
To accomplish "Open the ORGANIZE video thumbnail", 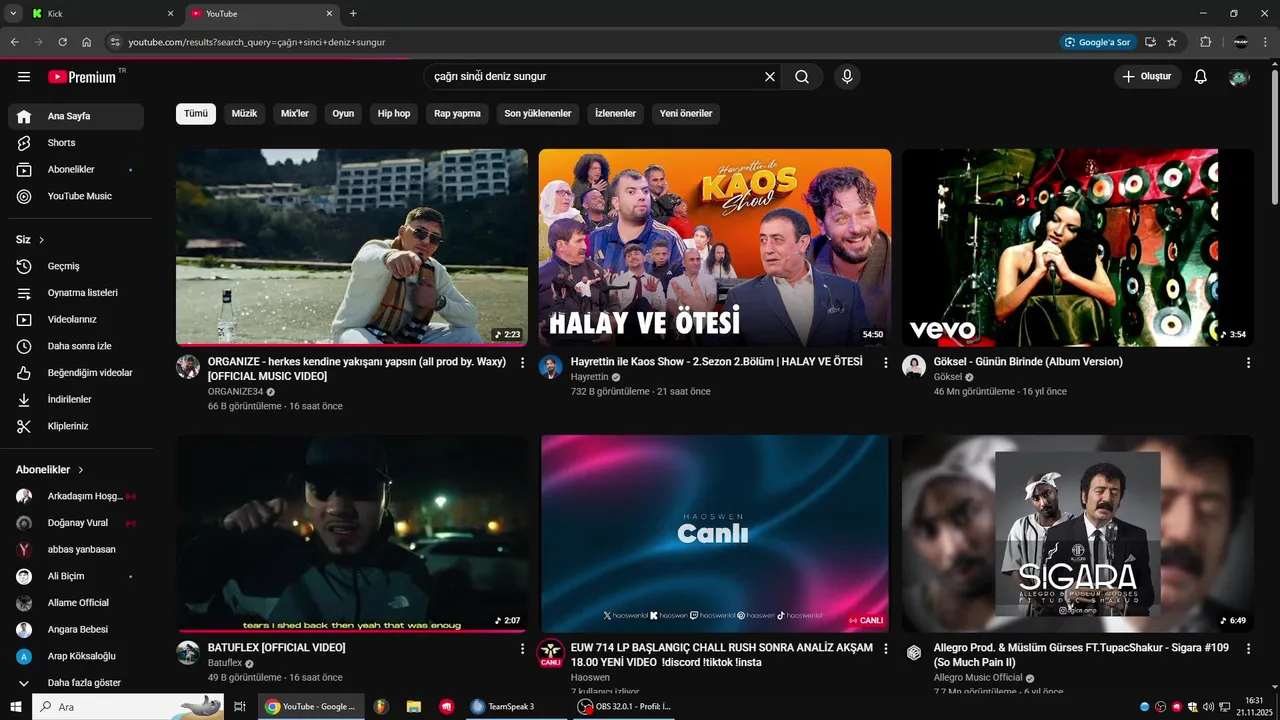I will click(352, 247).
